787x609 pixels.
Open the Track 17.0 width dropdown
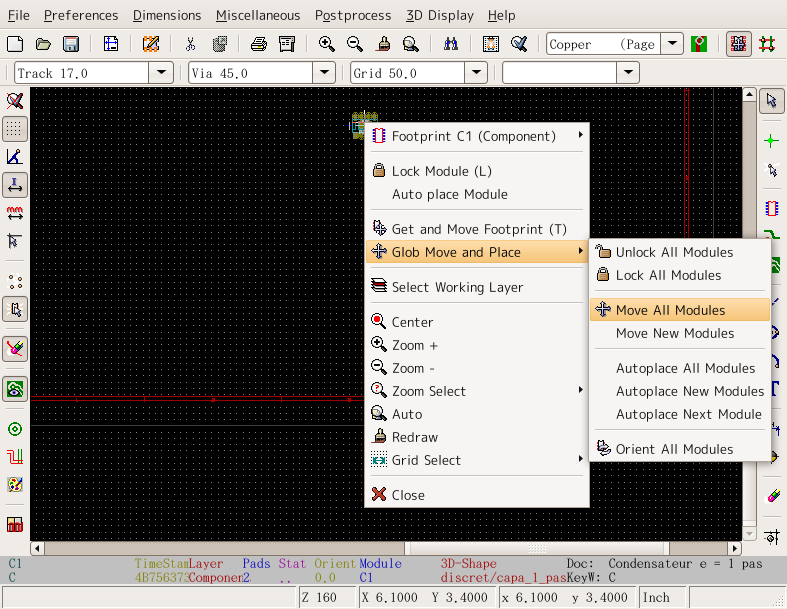click(x=161, y=73)
